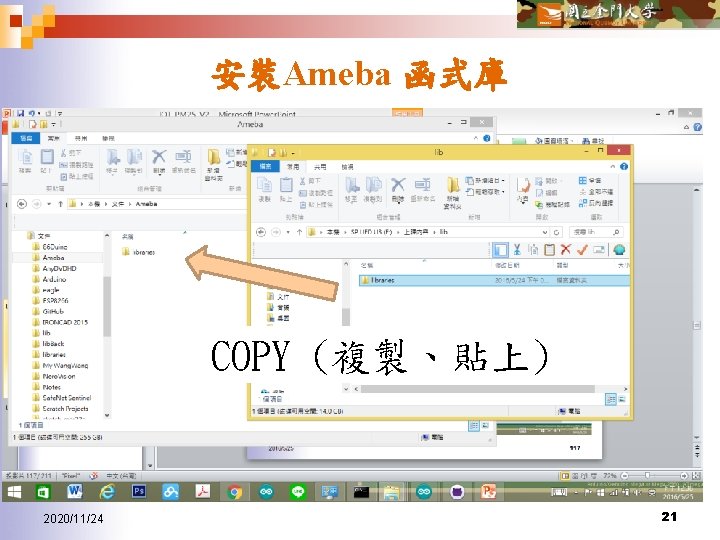Click Copy icon in lib window ribbon
Image resolution: width=720 pixels, height=540 pixels.
264,186
